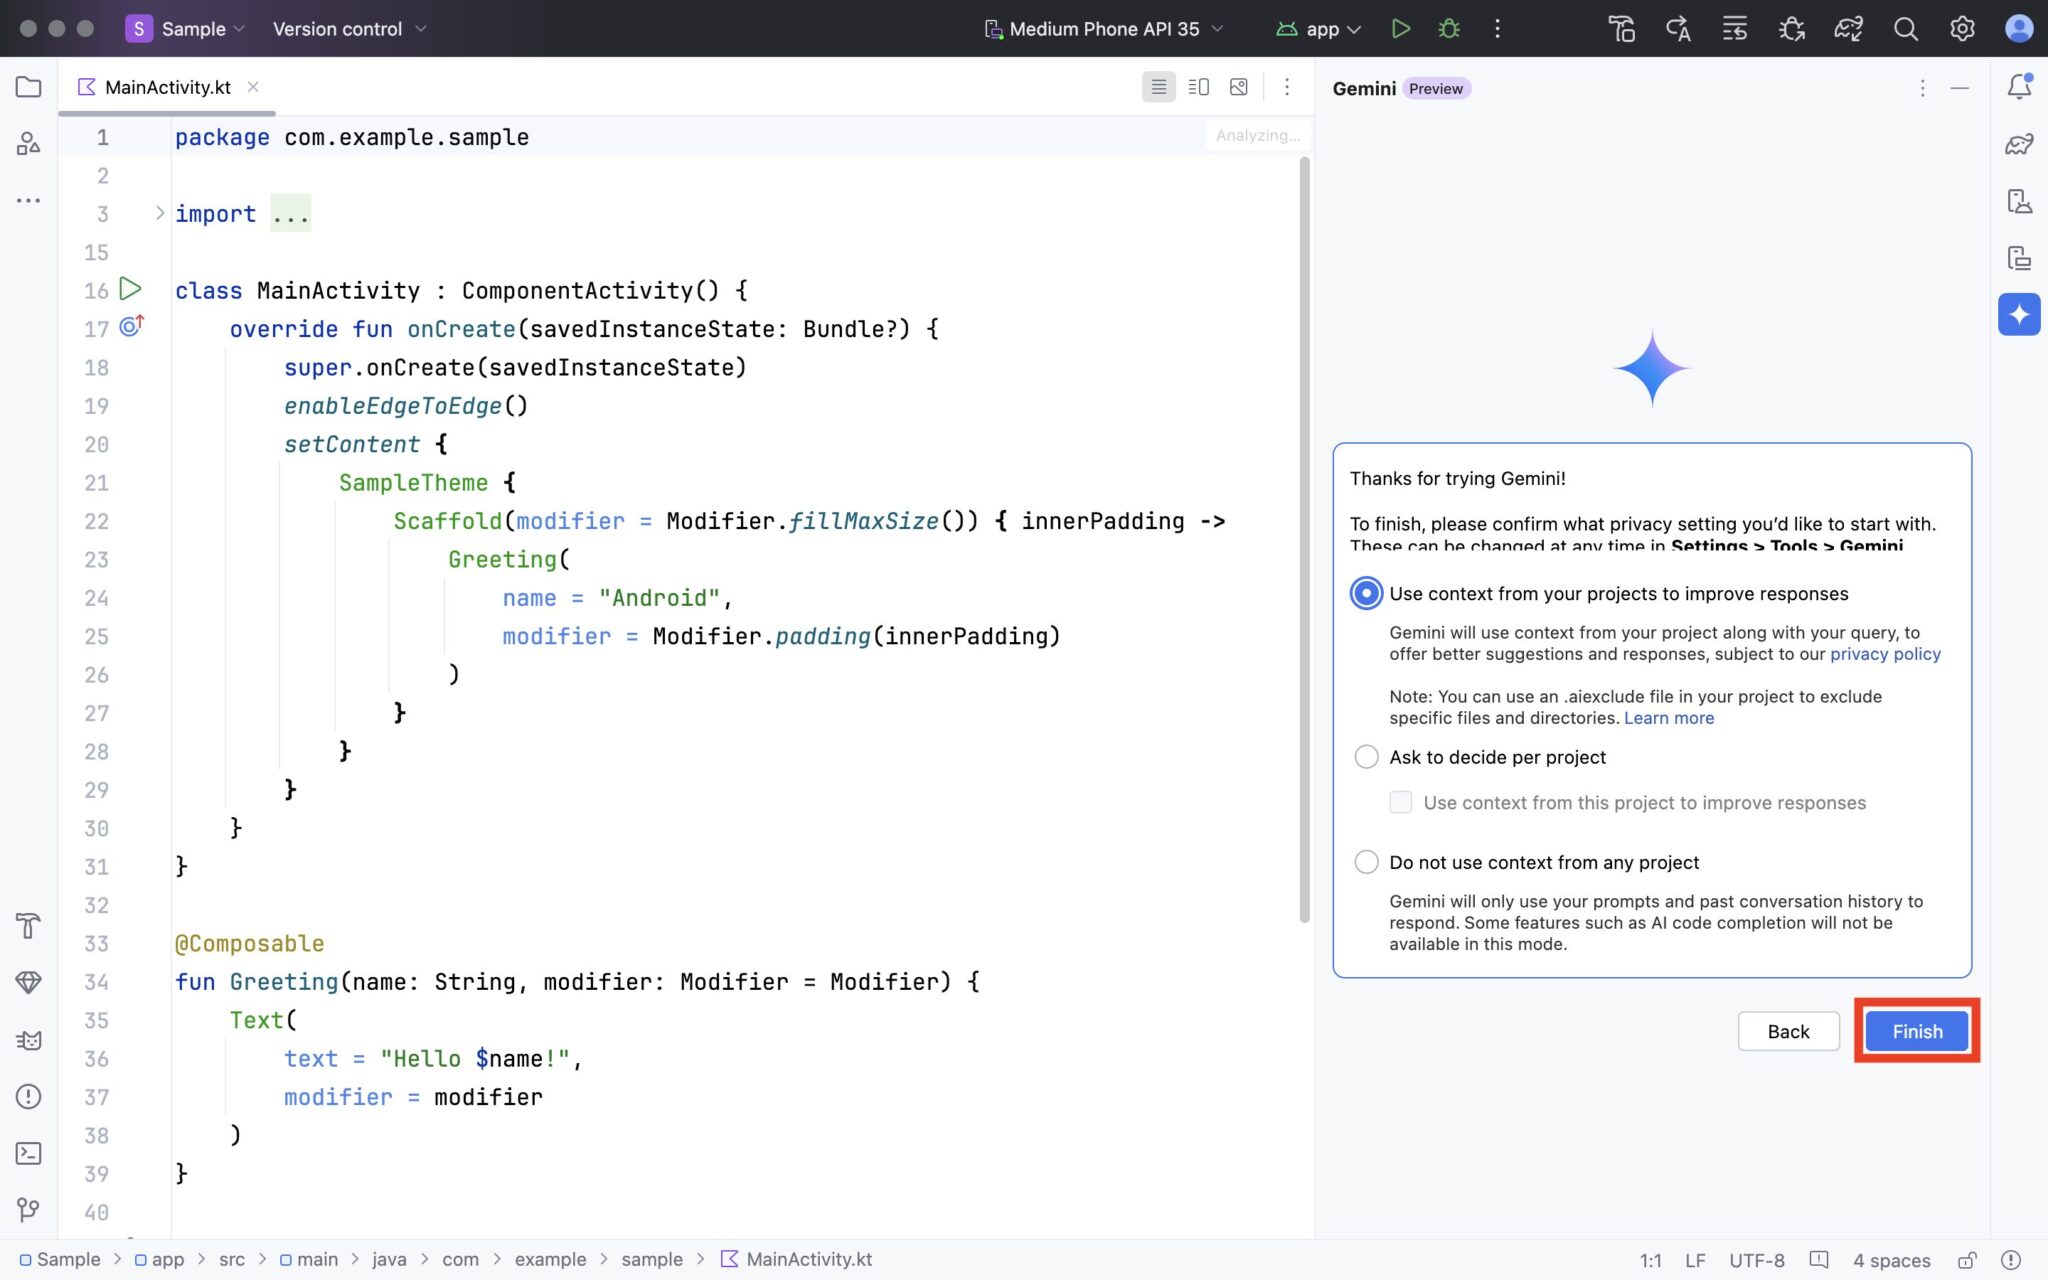Open the device selector dropdown
2048x1280 pixels.
tap(1103, 28)
